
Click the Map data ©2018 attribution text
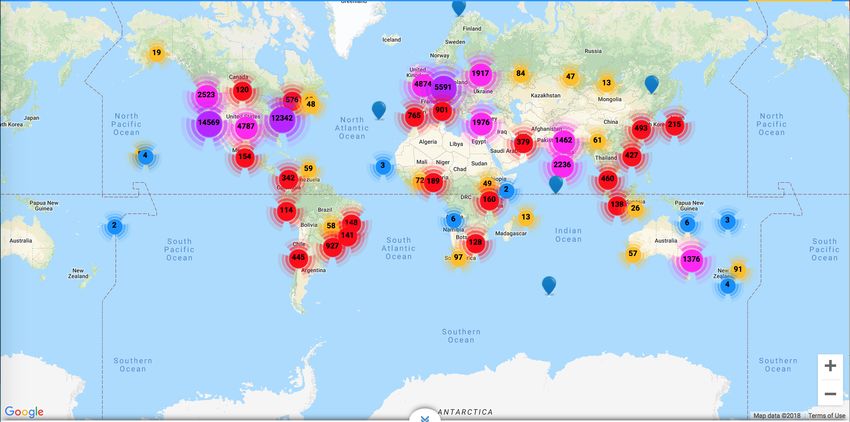click(x=777, y=416)
